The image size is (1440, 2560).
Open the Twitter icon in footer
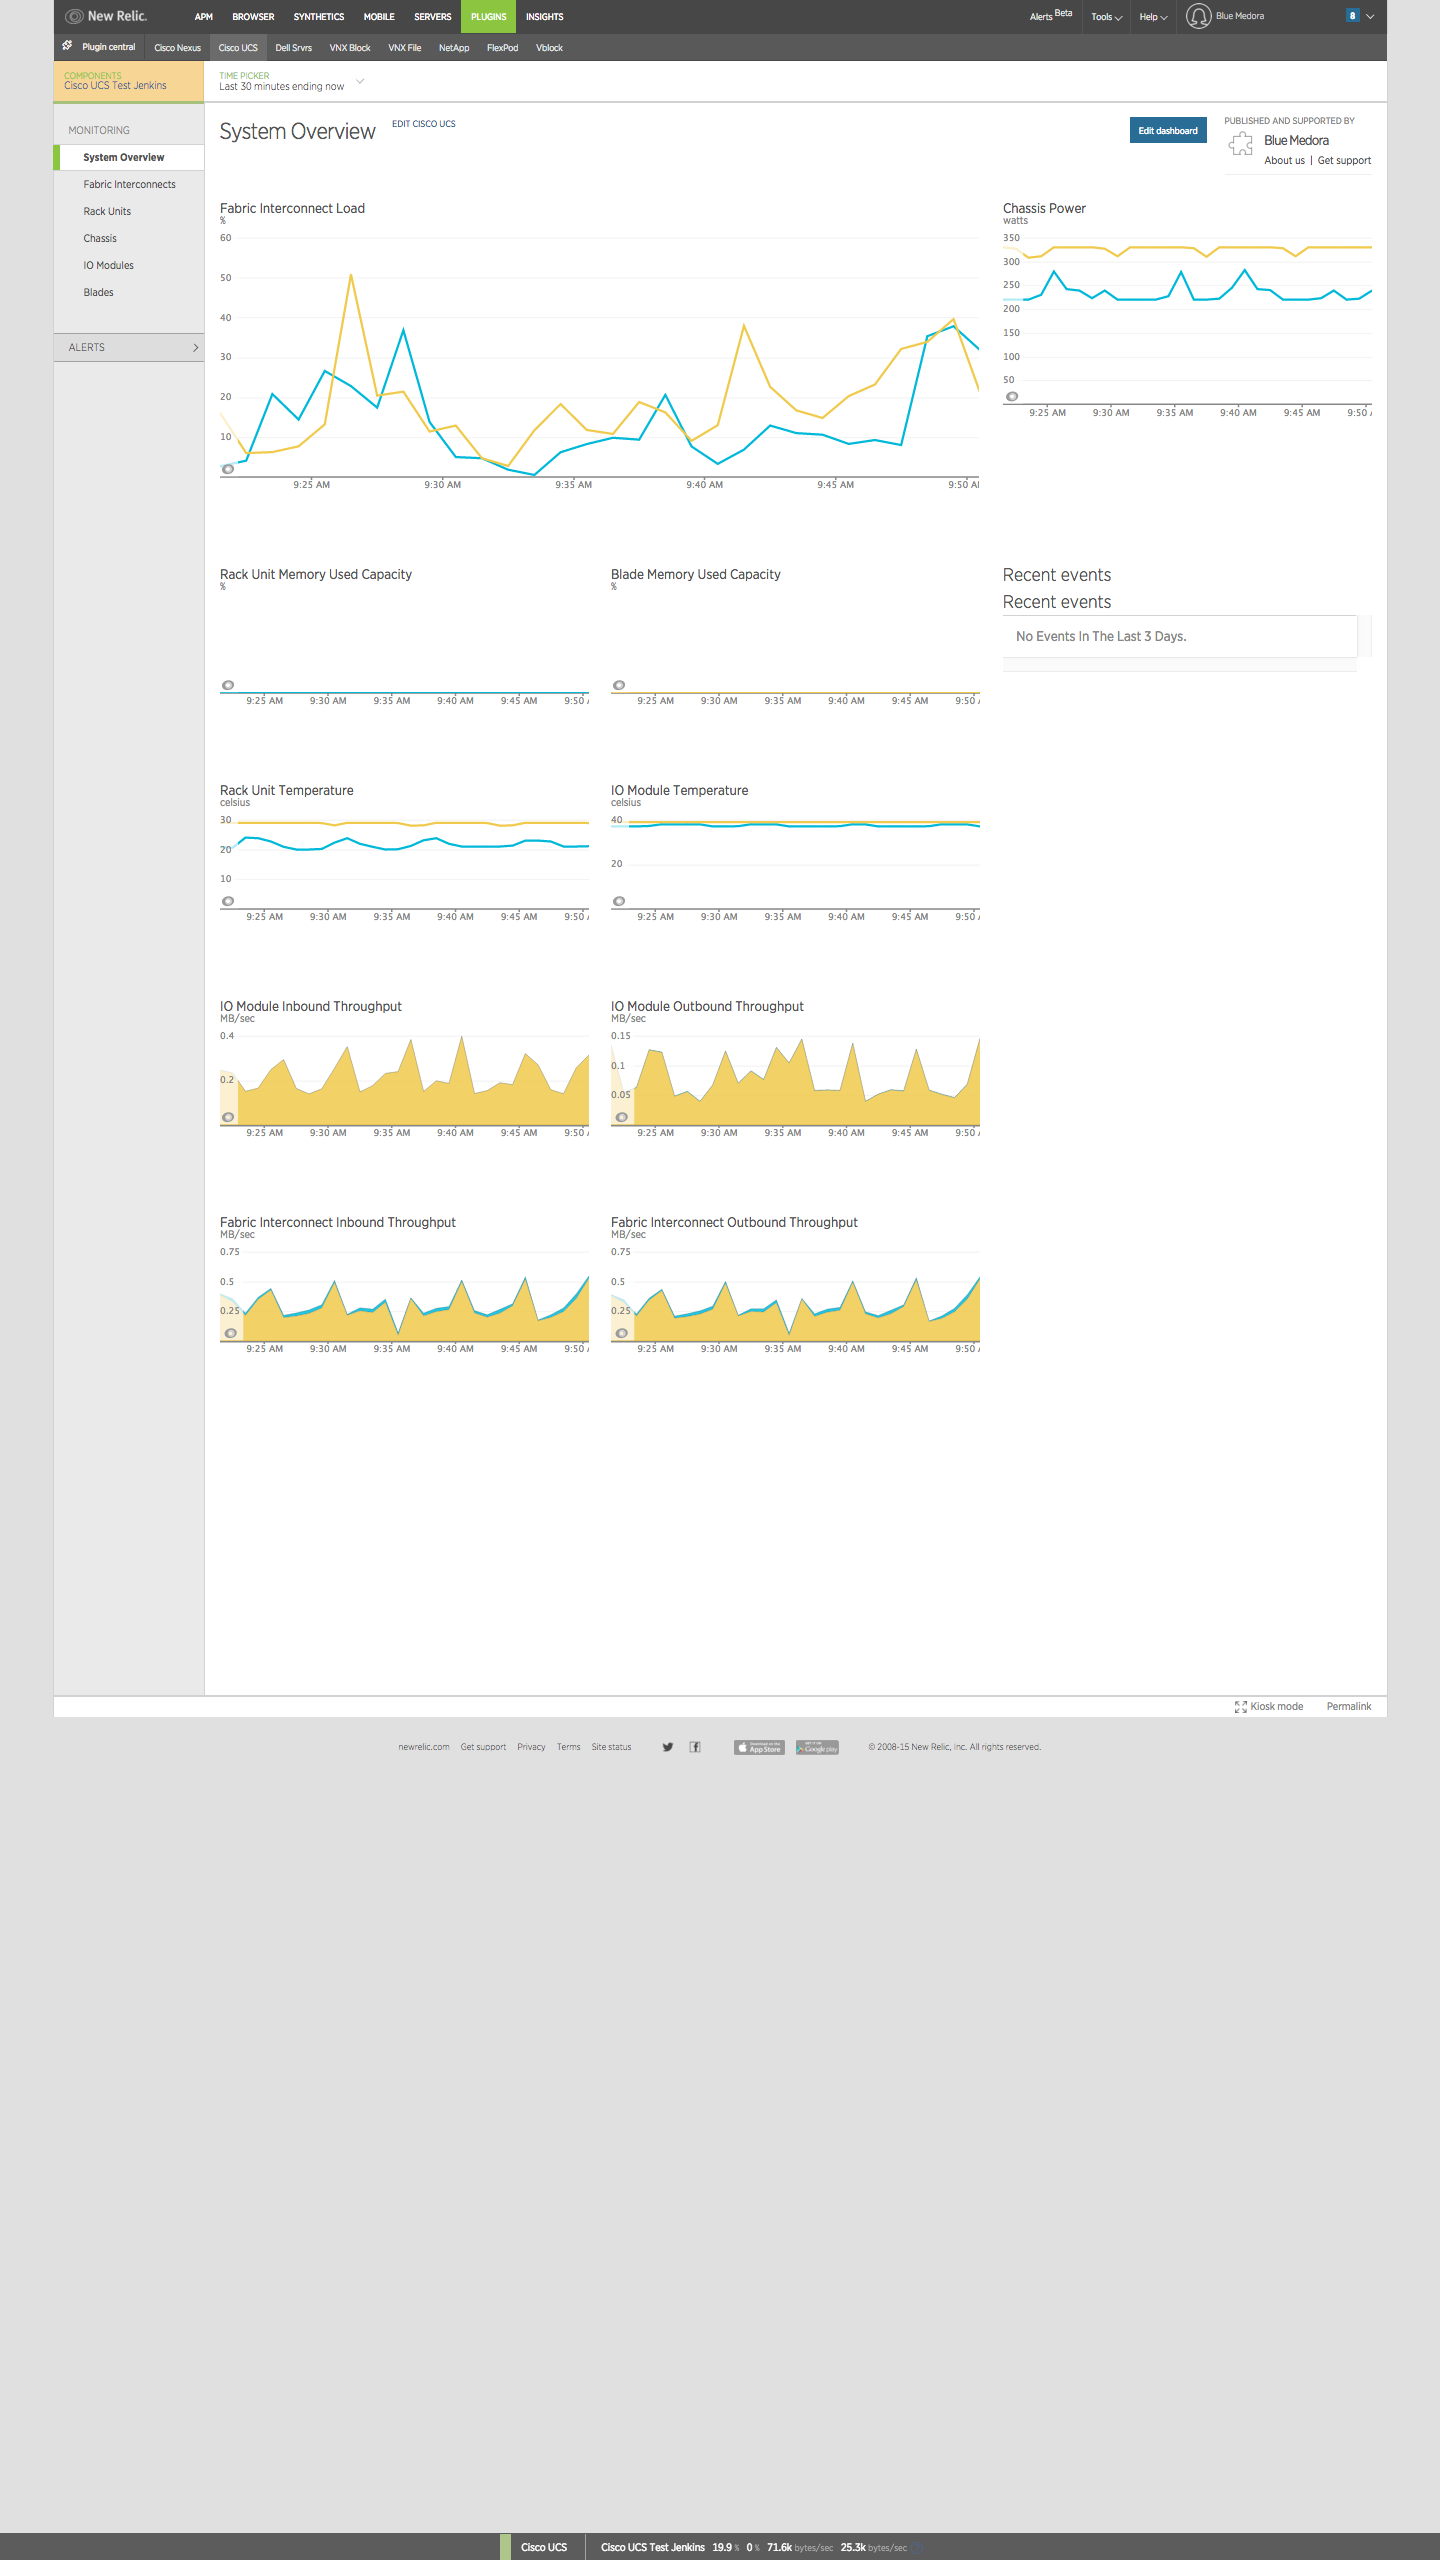click(668, 1747)
